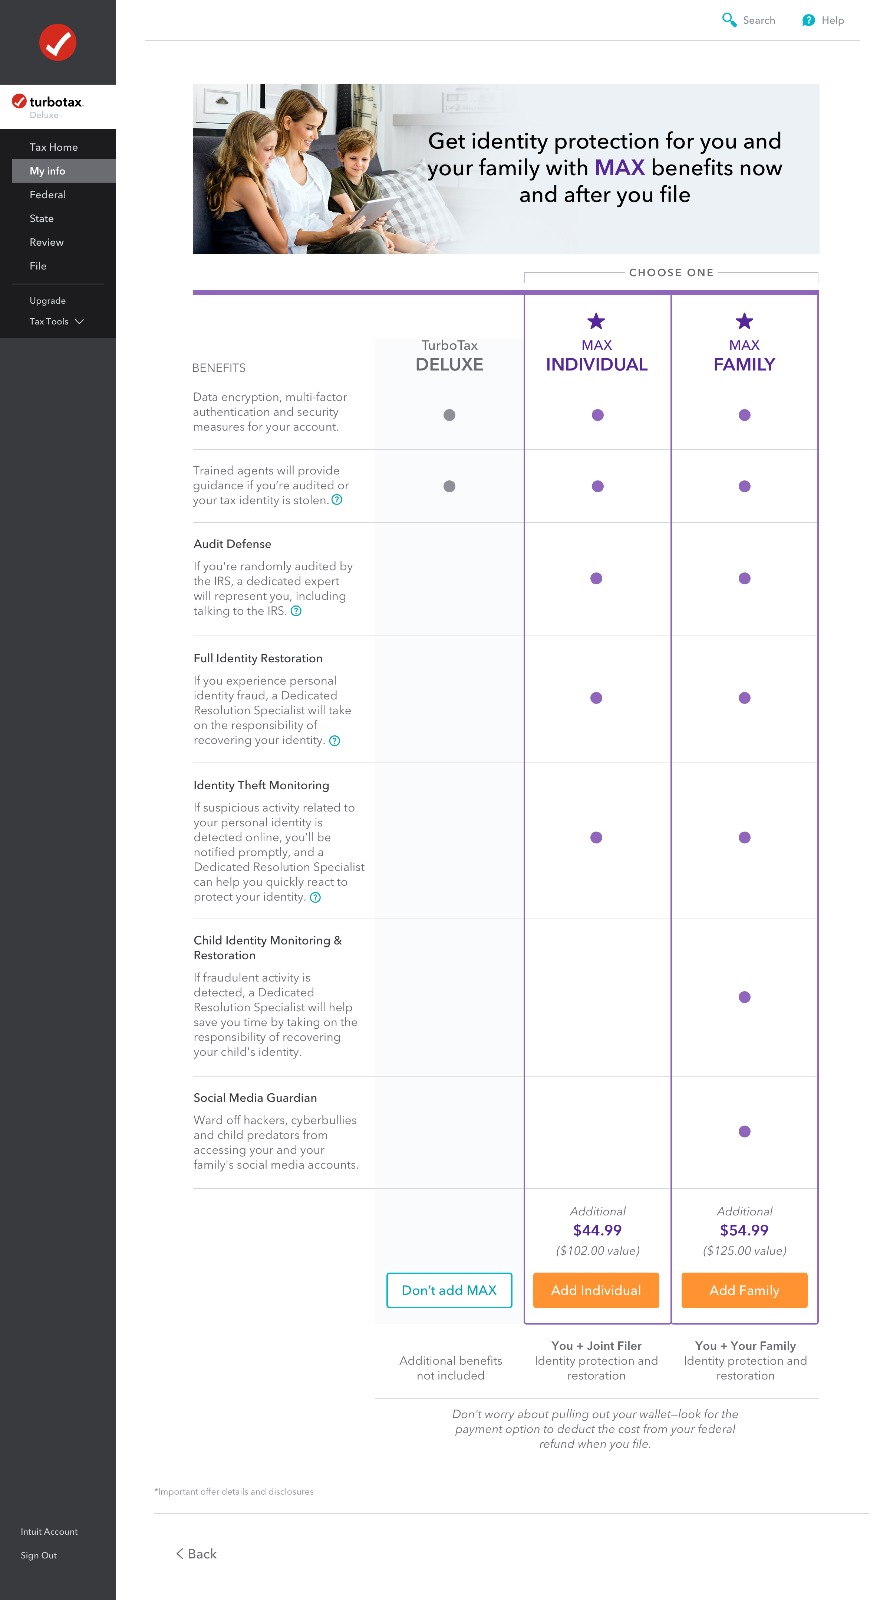The height and width of the screenshot is (1600, 890).
Task: Open Search via the magnifier icon
Action: coord(729,20)
